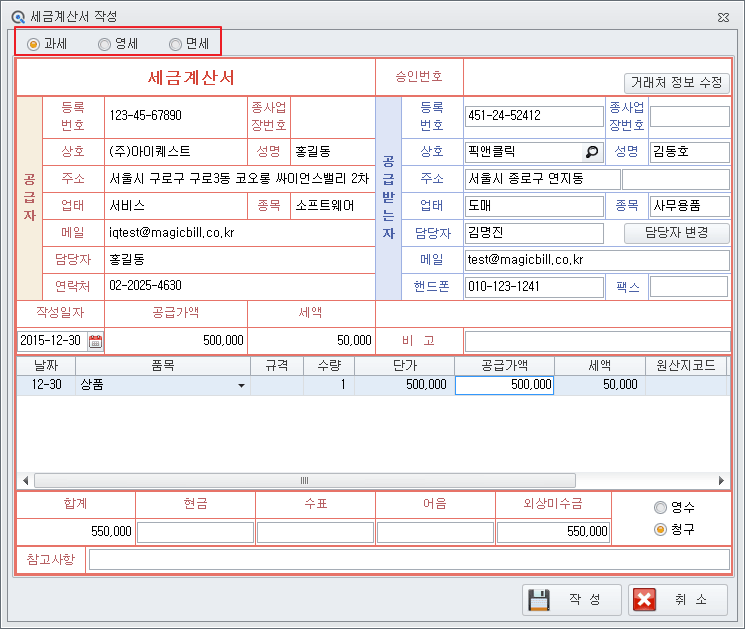The height and width of the screenshot is (629, 745).
Task: Click the 종목 field containing 사무용품
Action: tap(689, 206)
